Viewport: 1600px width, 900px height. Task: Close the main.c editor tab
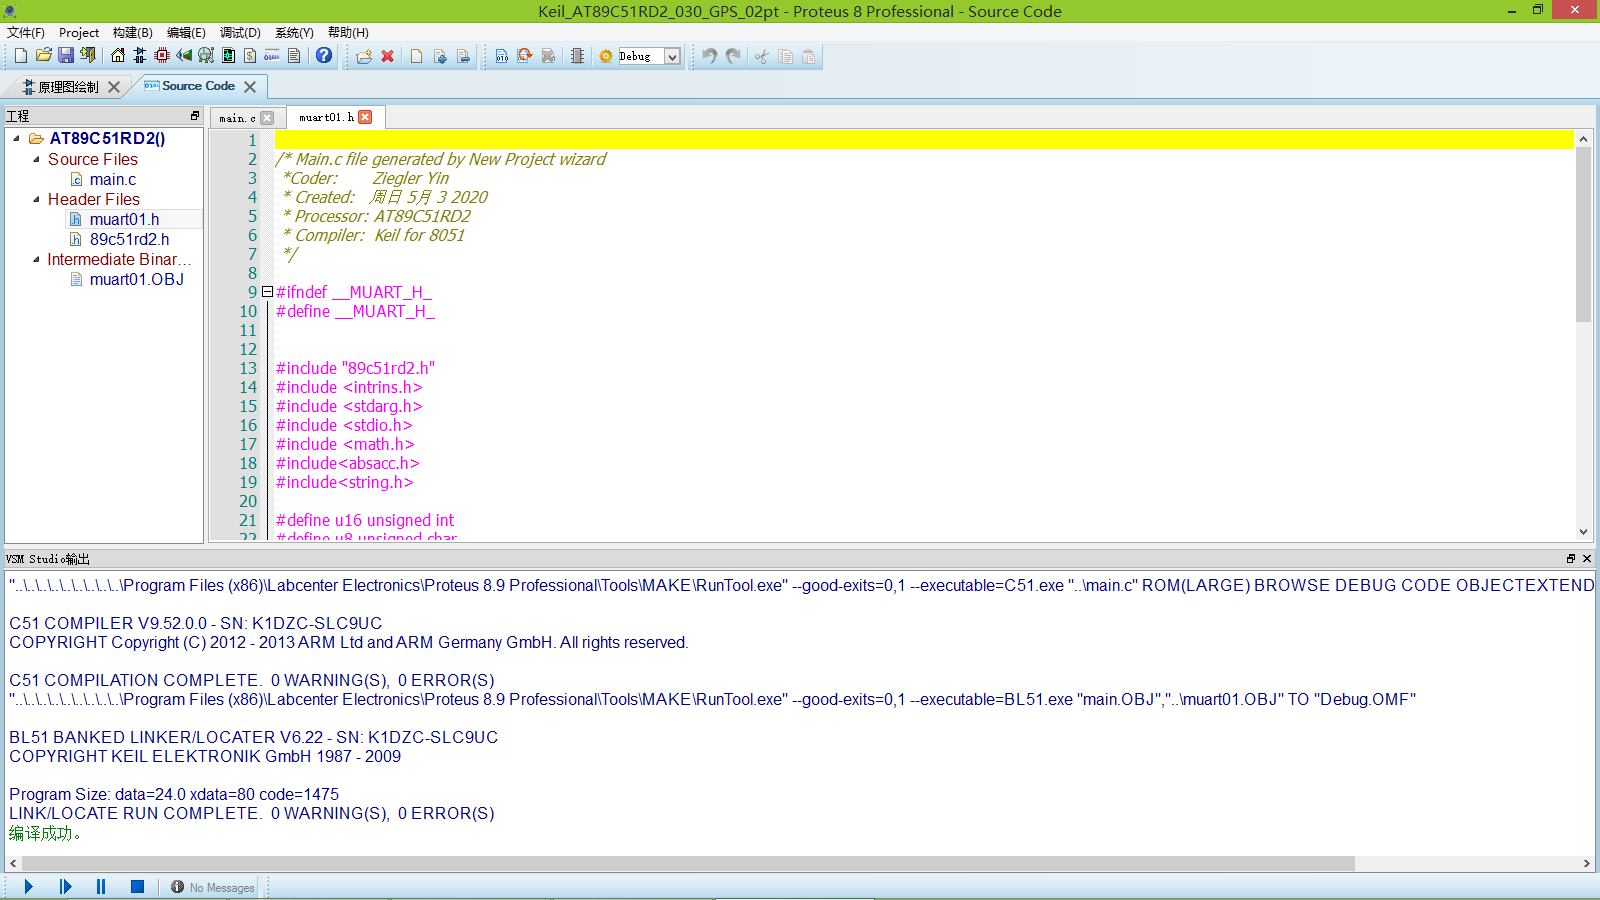[x=267, y=118]
